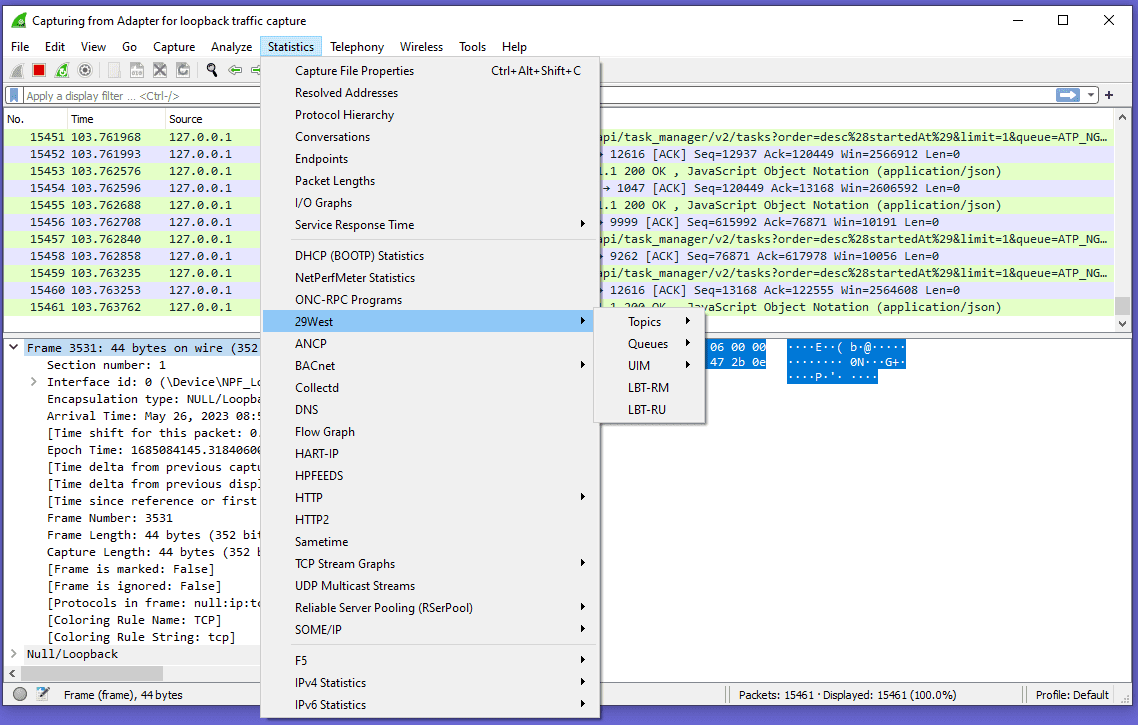Expand the Interface id tree item
1138x725 pixels.
click(33, 382)
